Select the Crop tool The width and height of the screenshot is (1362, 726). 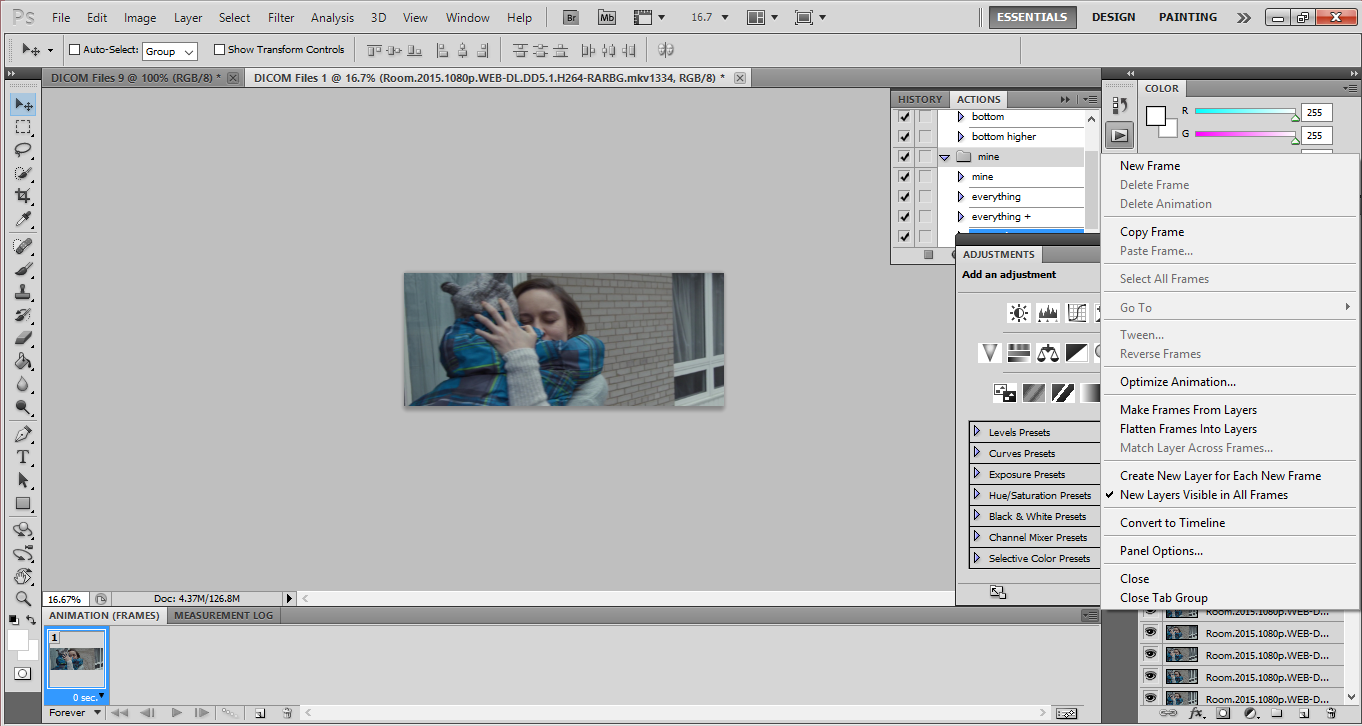tap(23, 196)
